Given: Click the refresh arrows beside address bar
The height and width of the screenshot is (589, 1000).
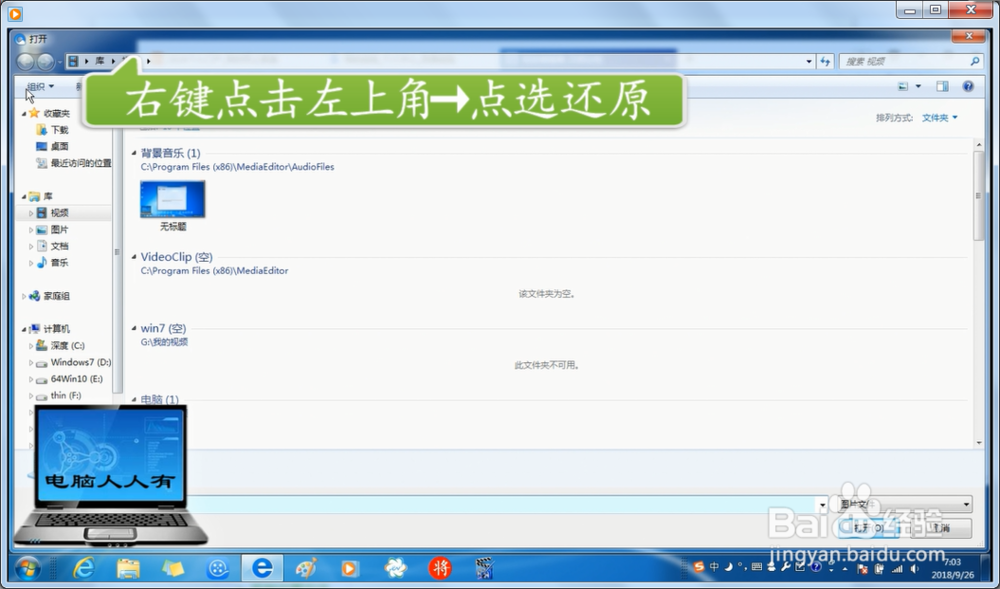Looking at the screenshot, I should pyautogui.click(x=825, y=61).
